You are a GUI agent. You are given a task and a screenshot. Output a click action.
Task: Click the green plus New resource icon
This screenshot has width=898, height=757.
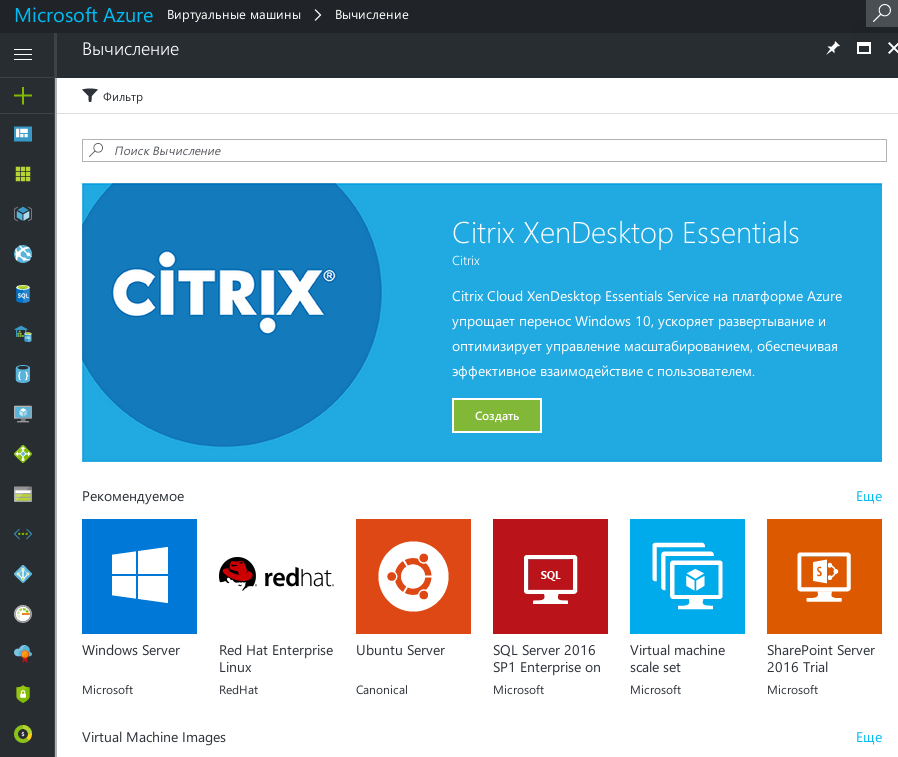click(23, 95)
